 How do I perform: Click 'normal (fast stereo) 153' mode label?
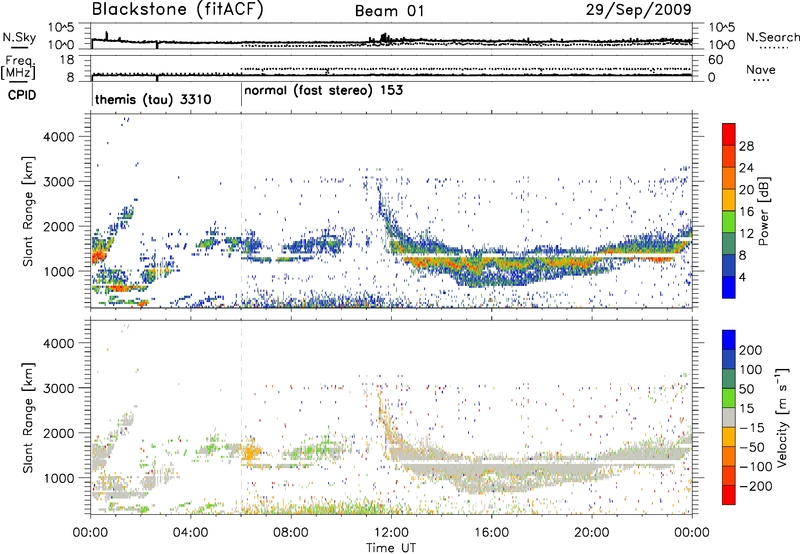(x=323, y=91)
